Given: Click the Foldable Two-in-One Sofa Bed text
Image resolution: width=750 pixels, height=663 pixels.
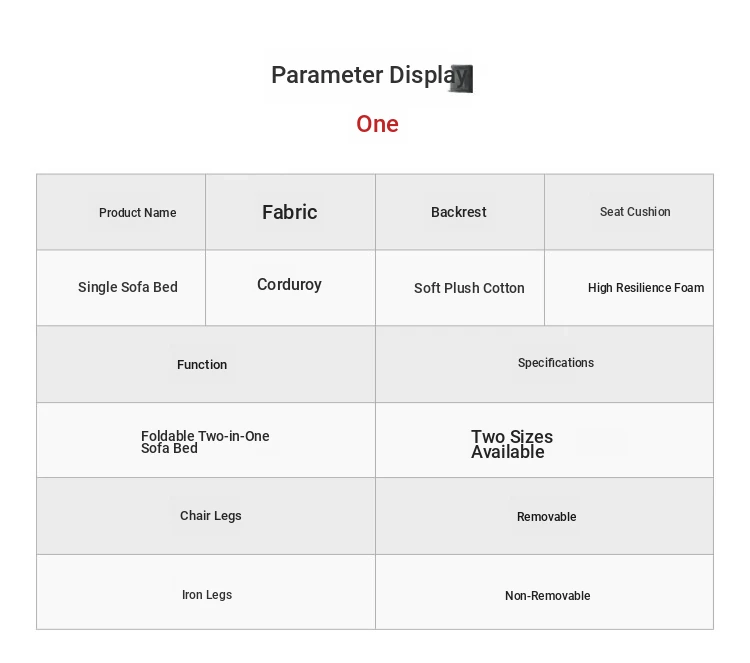Looking at the screenshot, I should click(x=205, y=442).
